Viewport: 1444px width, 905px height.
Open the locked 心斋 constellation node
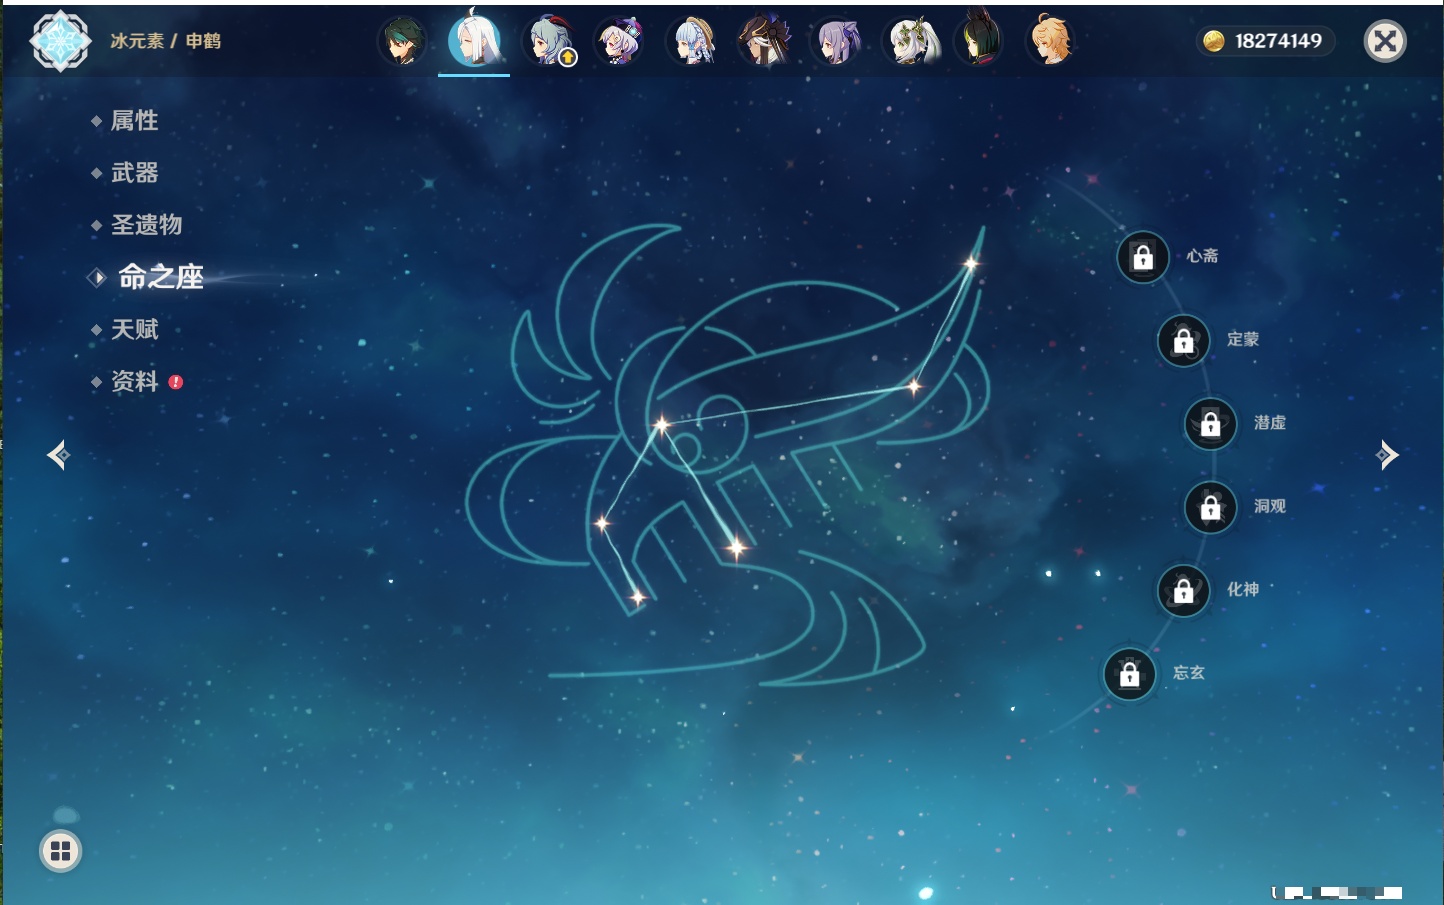[1143, 258]
